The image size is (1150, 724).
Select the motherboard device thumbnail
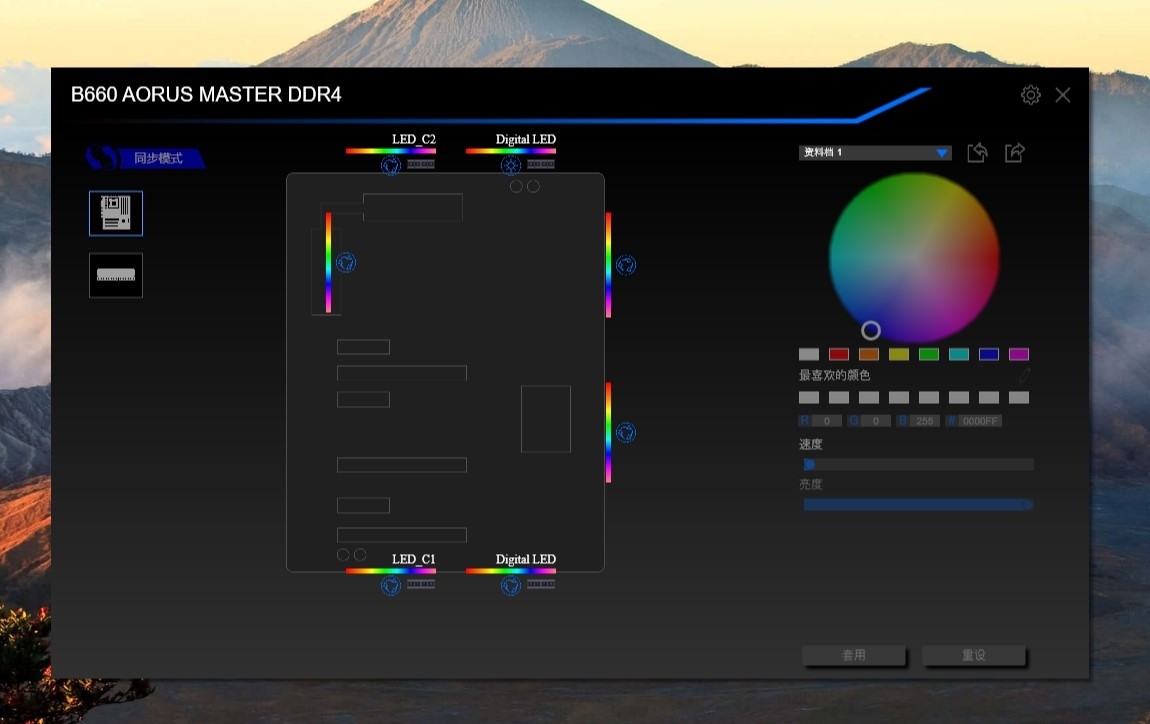pyautogui.click(x=116, y=213)
